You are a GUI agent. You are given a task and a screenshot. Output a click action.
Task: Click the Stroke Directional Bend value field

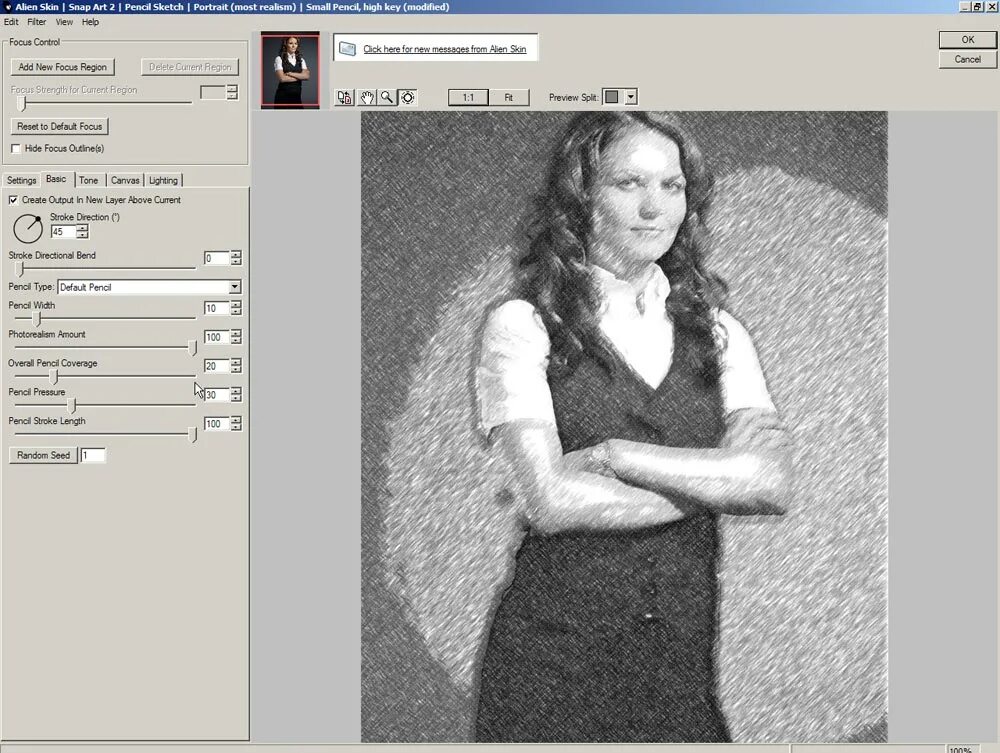tap(216, 258)
